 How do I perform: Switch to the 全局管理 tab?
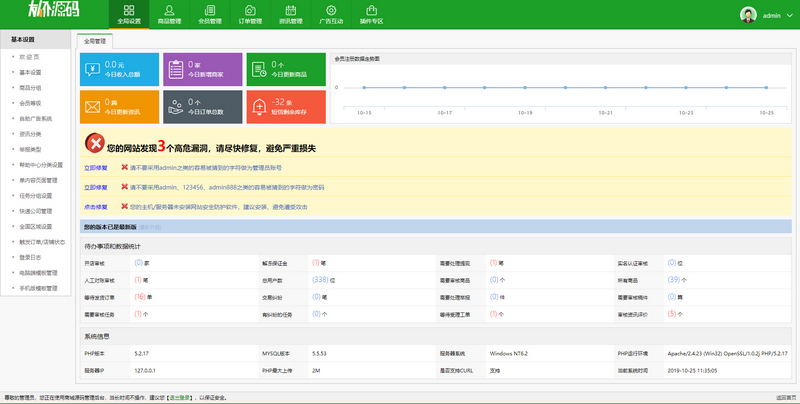tap(95, 41)
